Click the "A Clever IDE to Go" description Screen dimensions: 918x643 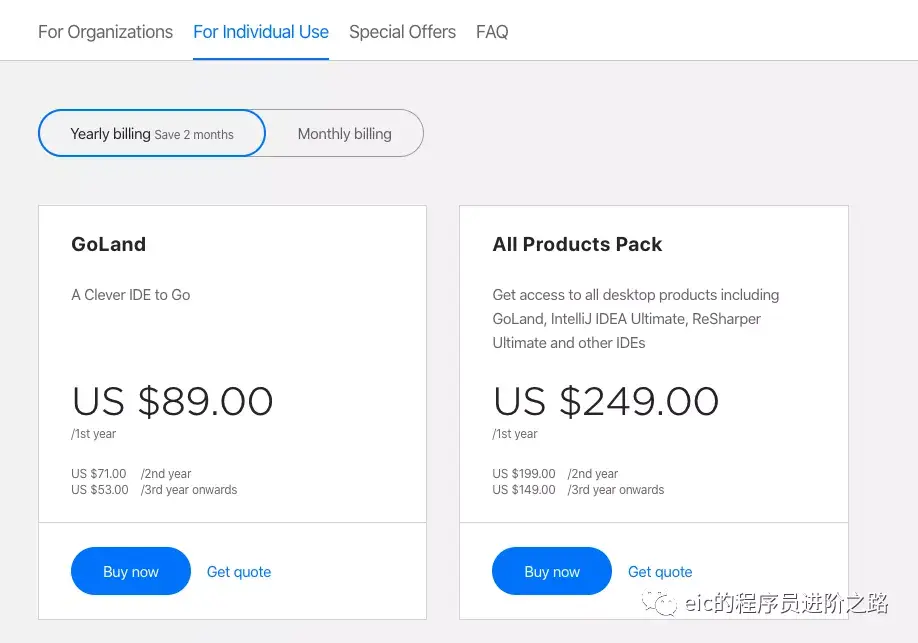[x=131, y=295]
